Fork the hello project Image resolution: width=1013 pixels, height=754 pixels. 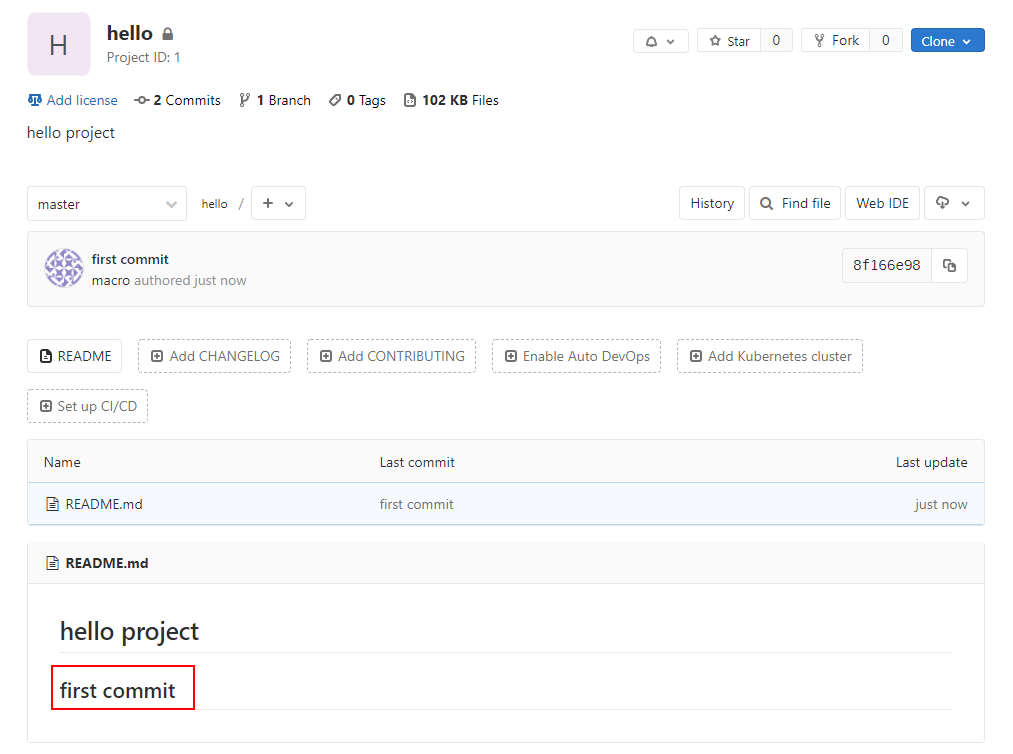[835, 41]
